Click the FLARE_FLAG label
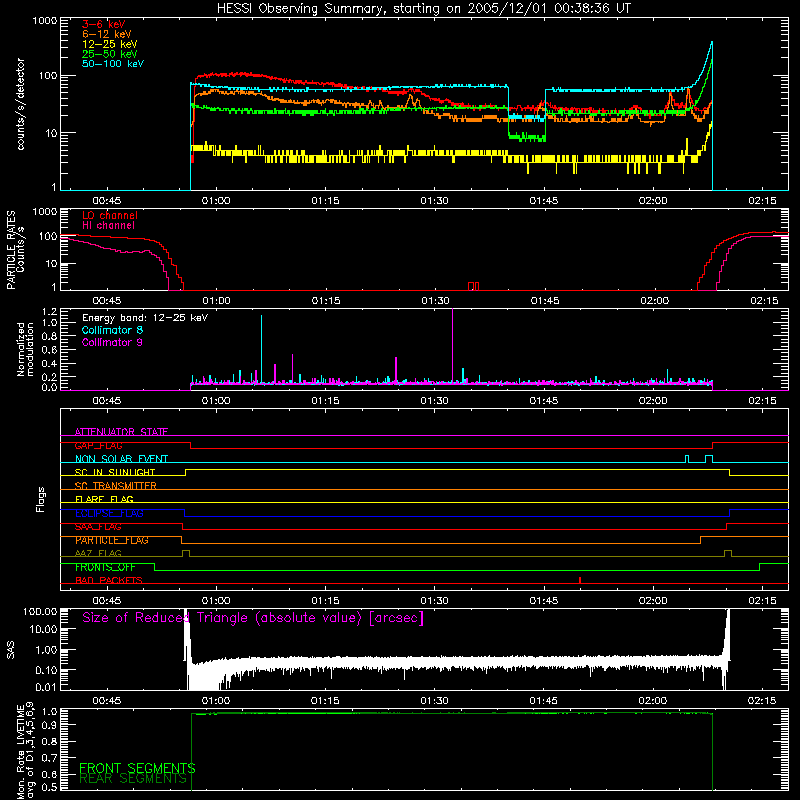 point(104,499)
